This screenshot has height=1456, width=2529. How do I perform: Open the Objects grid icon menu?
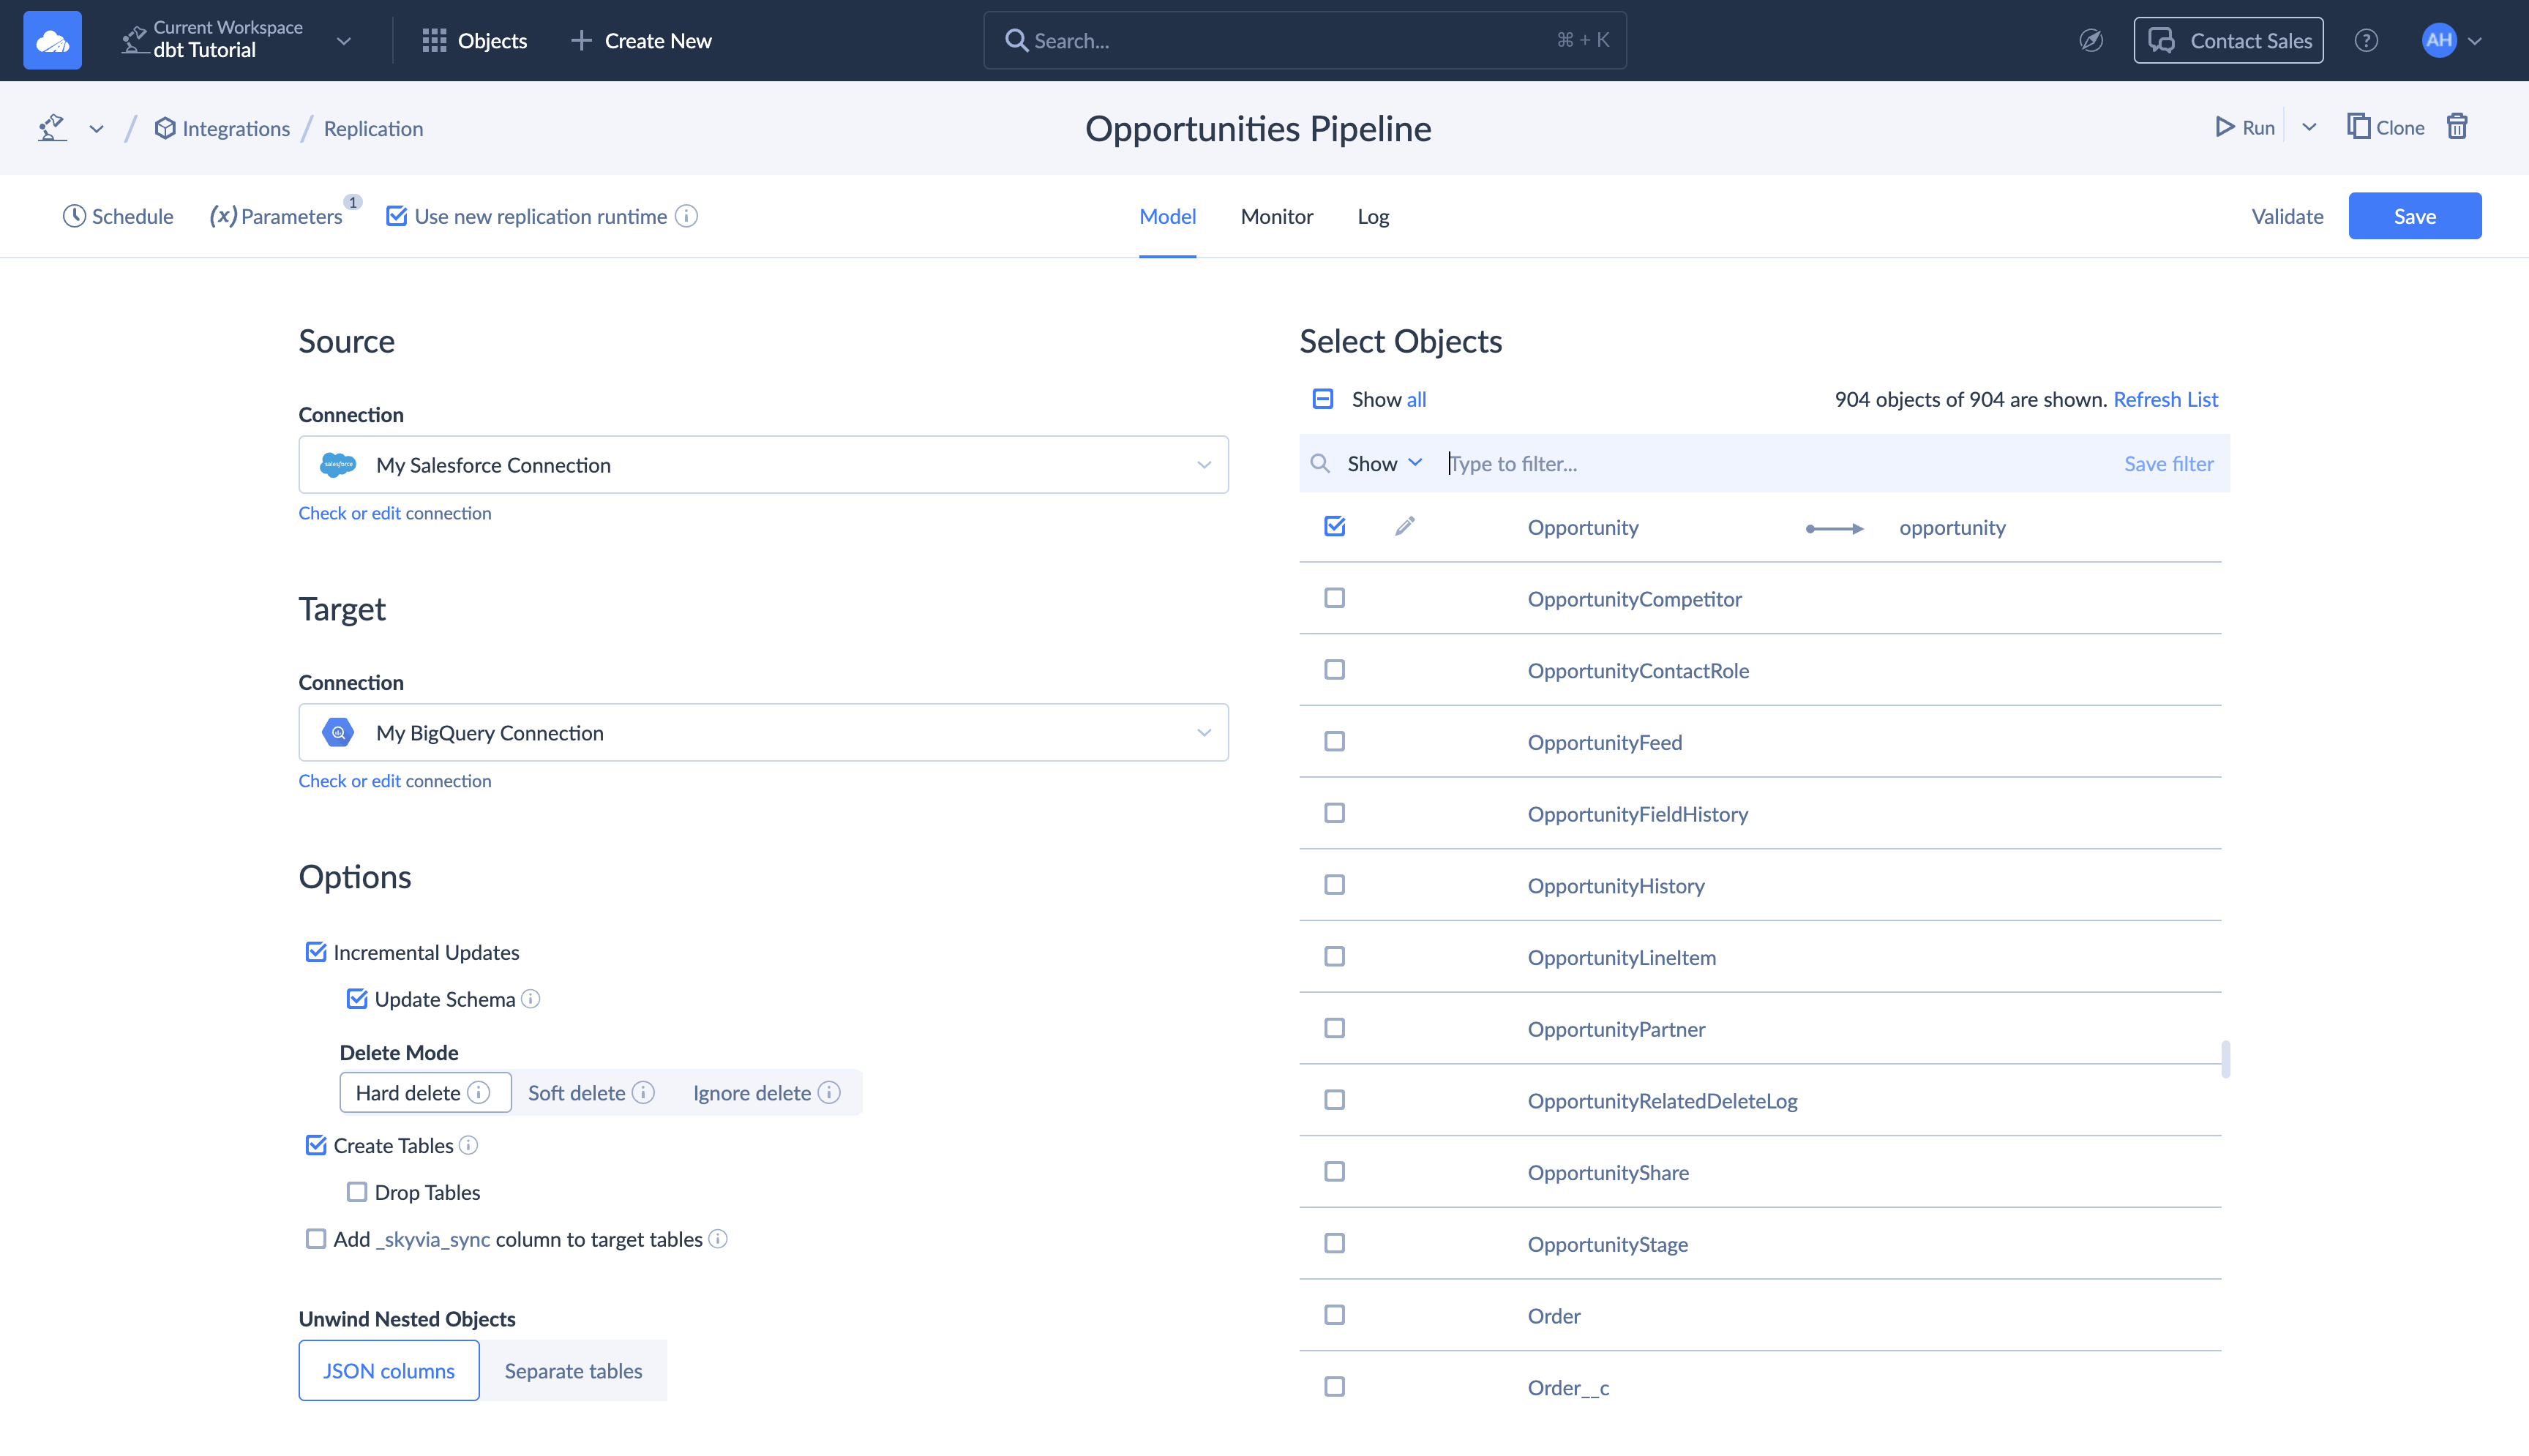(434, 40)
